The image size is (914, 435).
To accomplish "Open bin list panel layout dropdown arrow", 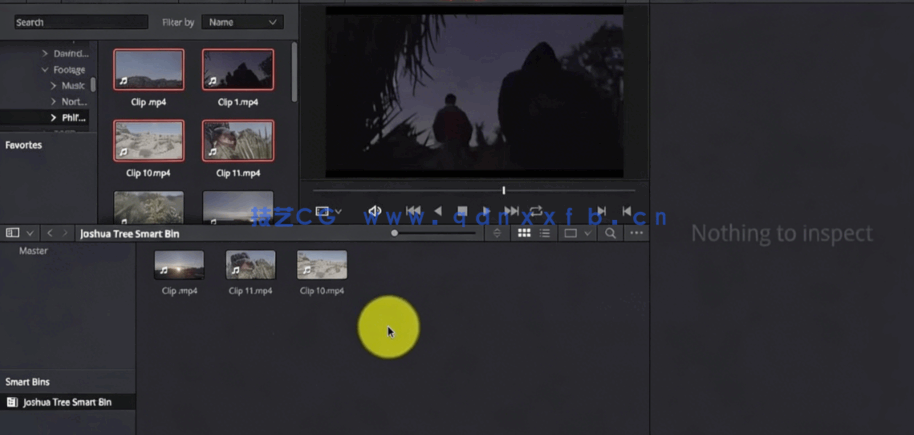I will pos(30,233).
